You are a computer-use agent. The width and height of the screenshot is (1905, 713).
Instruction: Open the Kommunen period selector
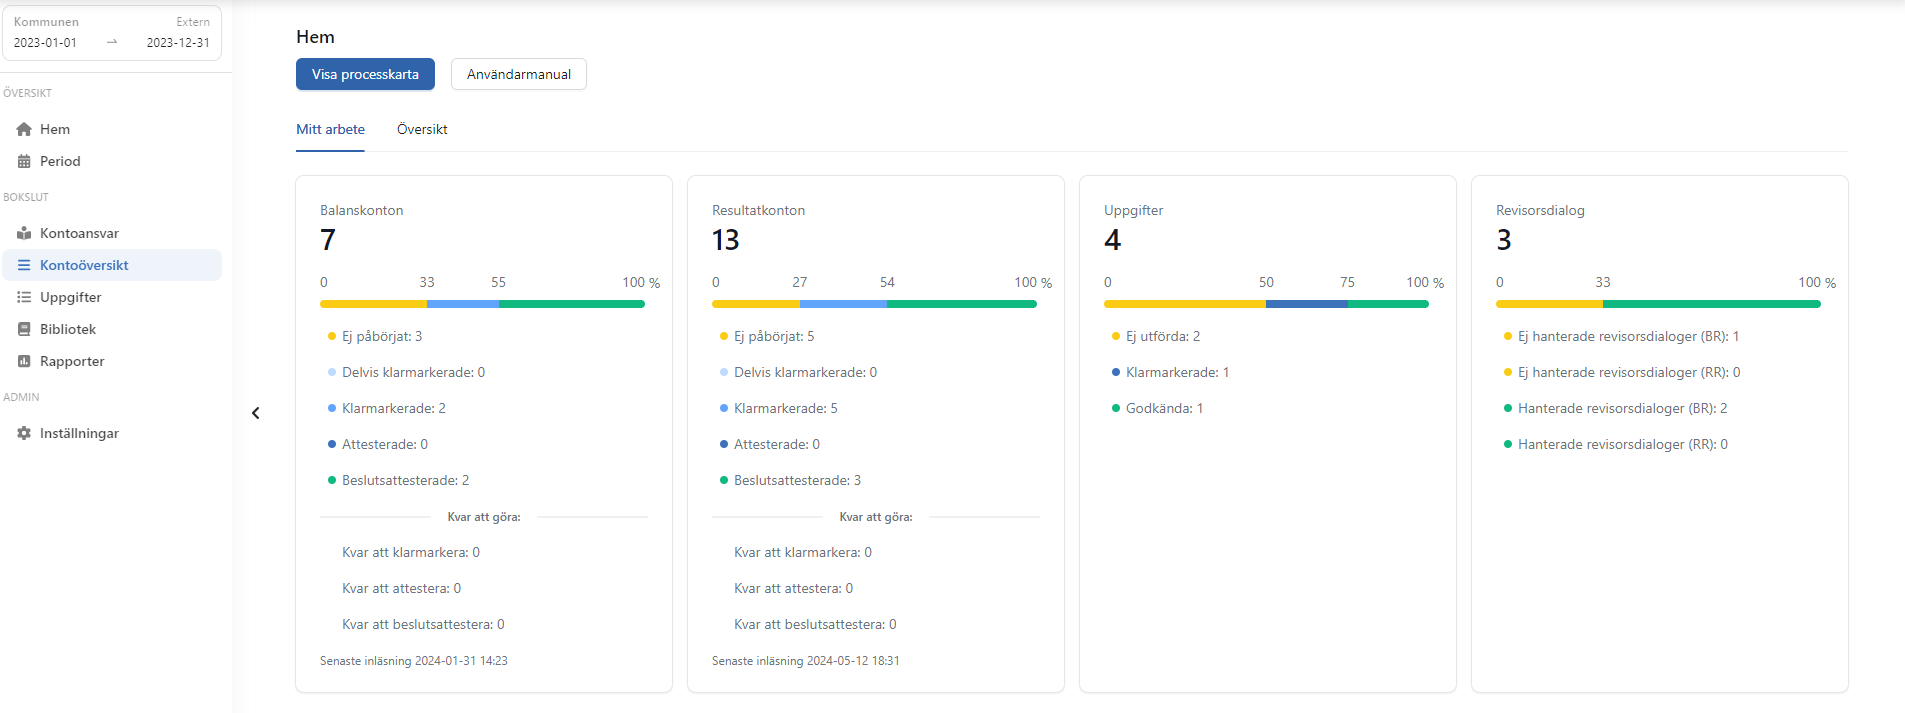112,33
